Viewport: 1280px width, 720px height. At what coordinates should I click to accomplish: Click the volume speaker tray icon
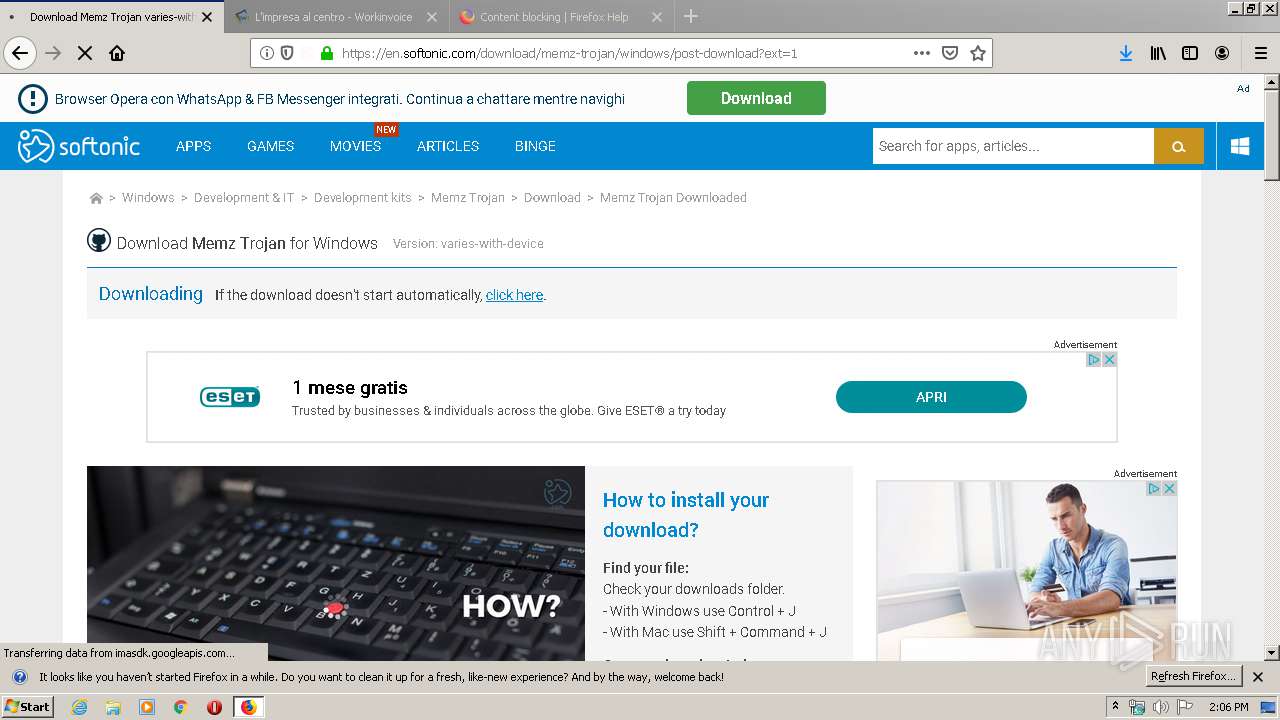[x=1160, y=707]
